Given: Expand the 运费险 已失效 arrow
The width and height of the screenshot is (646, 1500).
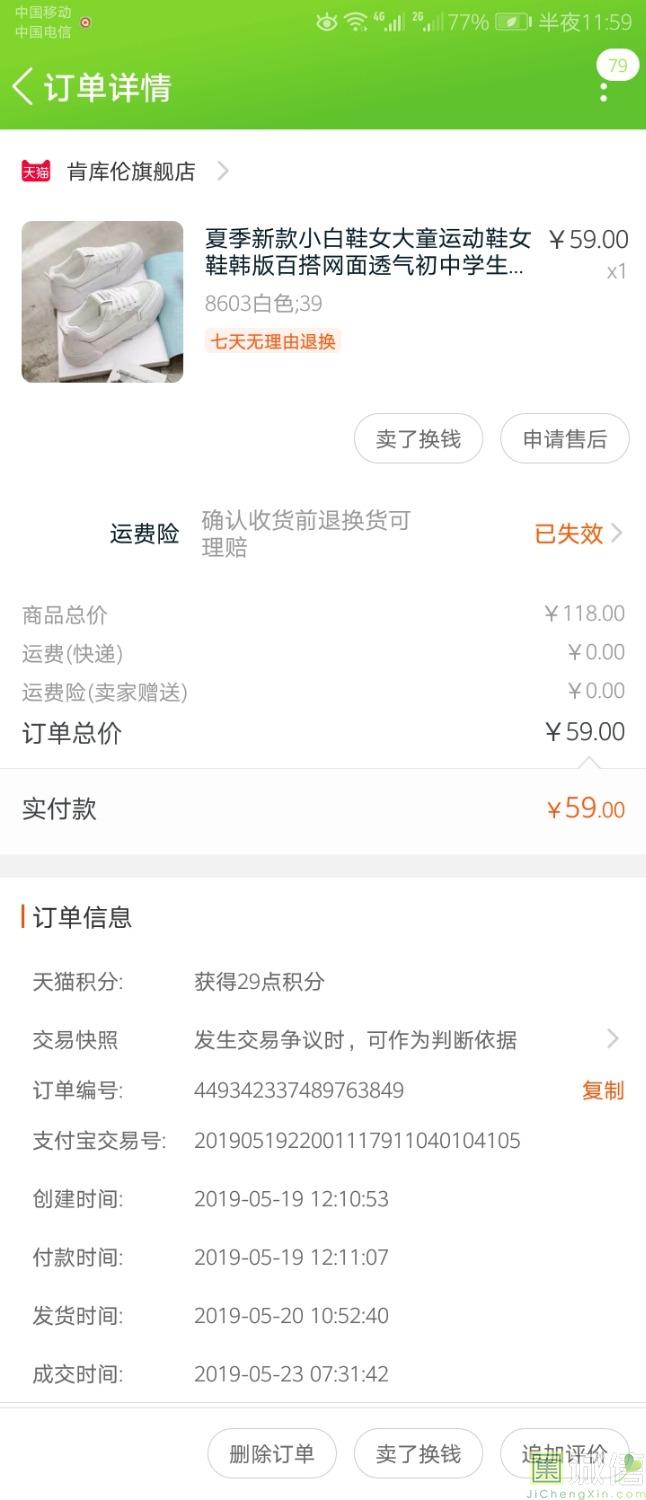Looking at the screenshot, I should point(616,534).
